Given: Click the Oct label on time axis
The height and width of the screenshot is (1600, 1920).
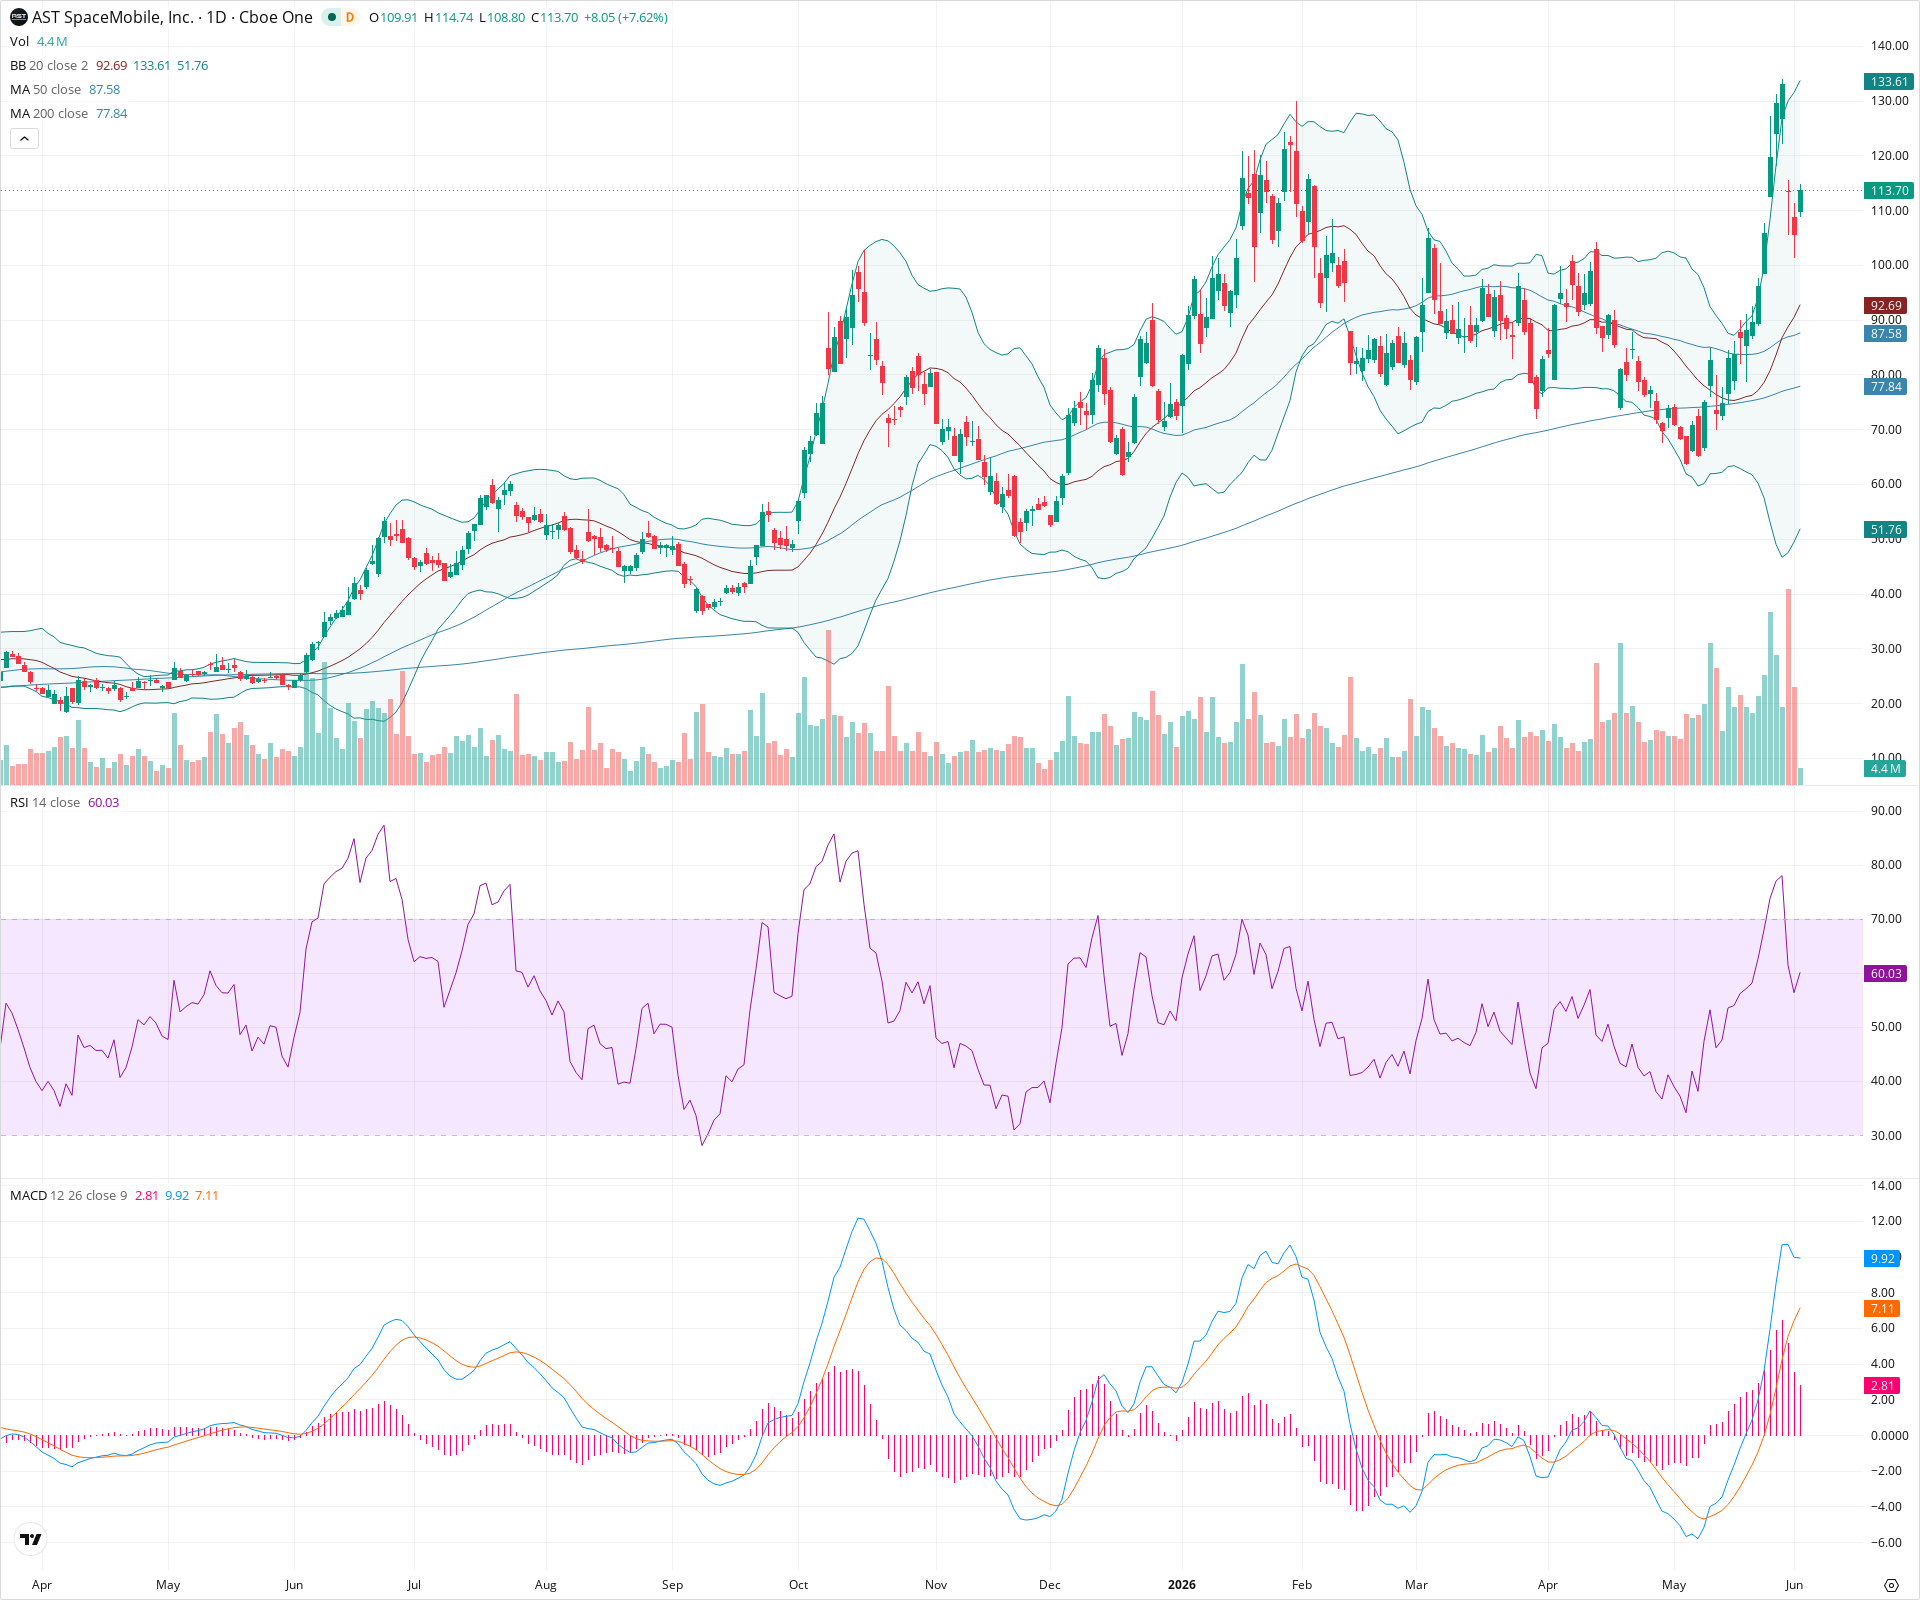Looking at the screenshot, I should tap(799, 1585).
